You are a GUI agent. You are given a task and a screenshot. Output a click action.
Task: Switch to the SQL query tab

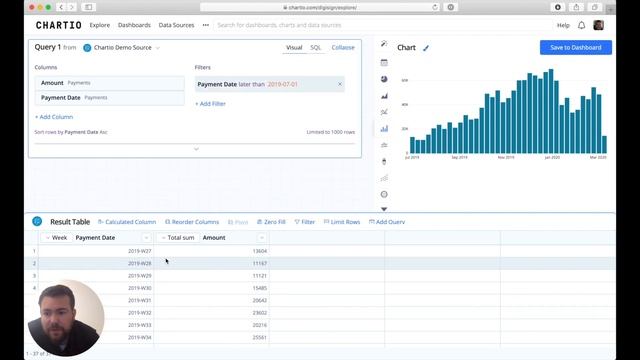click(316, 47)
